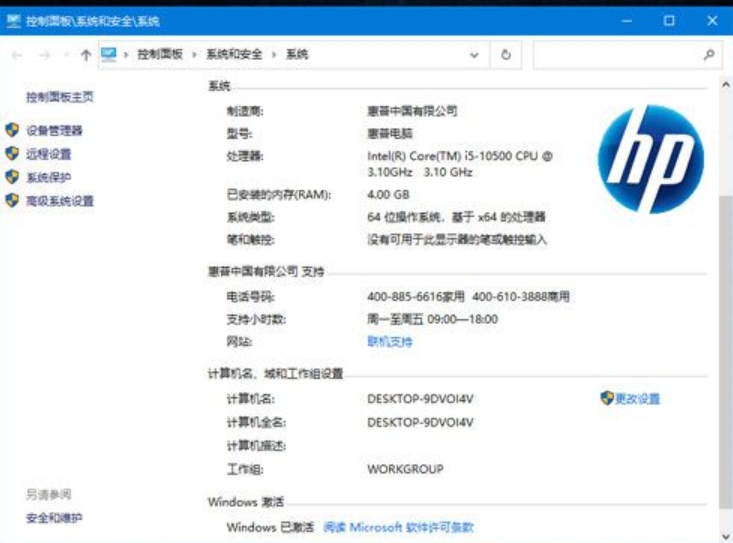Screen dimensions: 733x543
Task: Expand the chevron after 控制面板 breadcrumb
Action: pyautogui.click(x=194, y=55)
